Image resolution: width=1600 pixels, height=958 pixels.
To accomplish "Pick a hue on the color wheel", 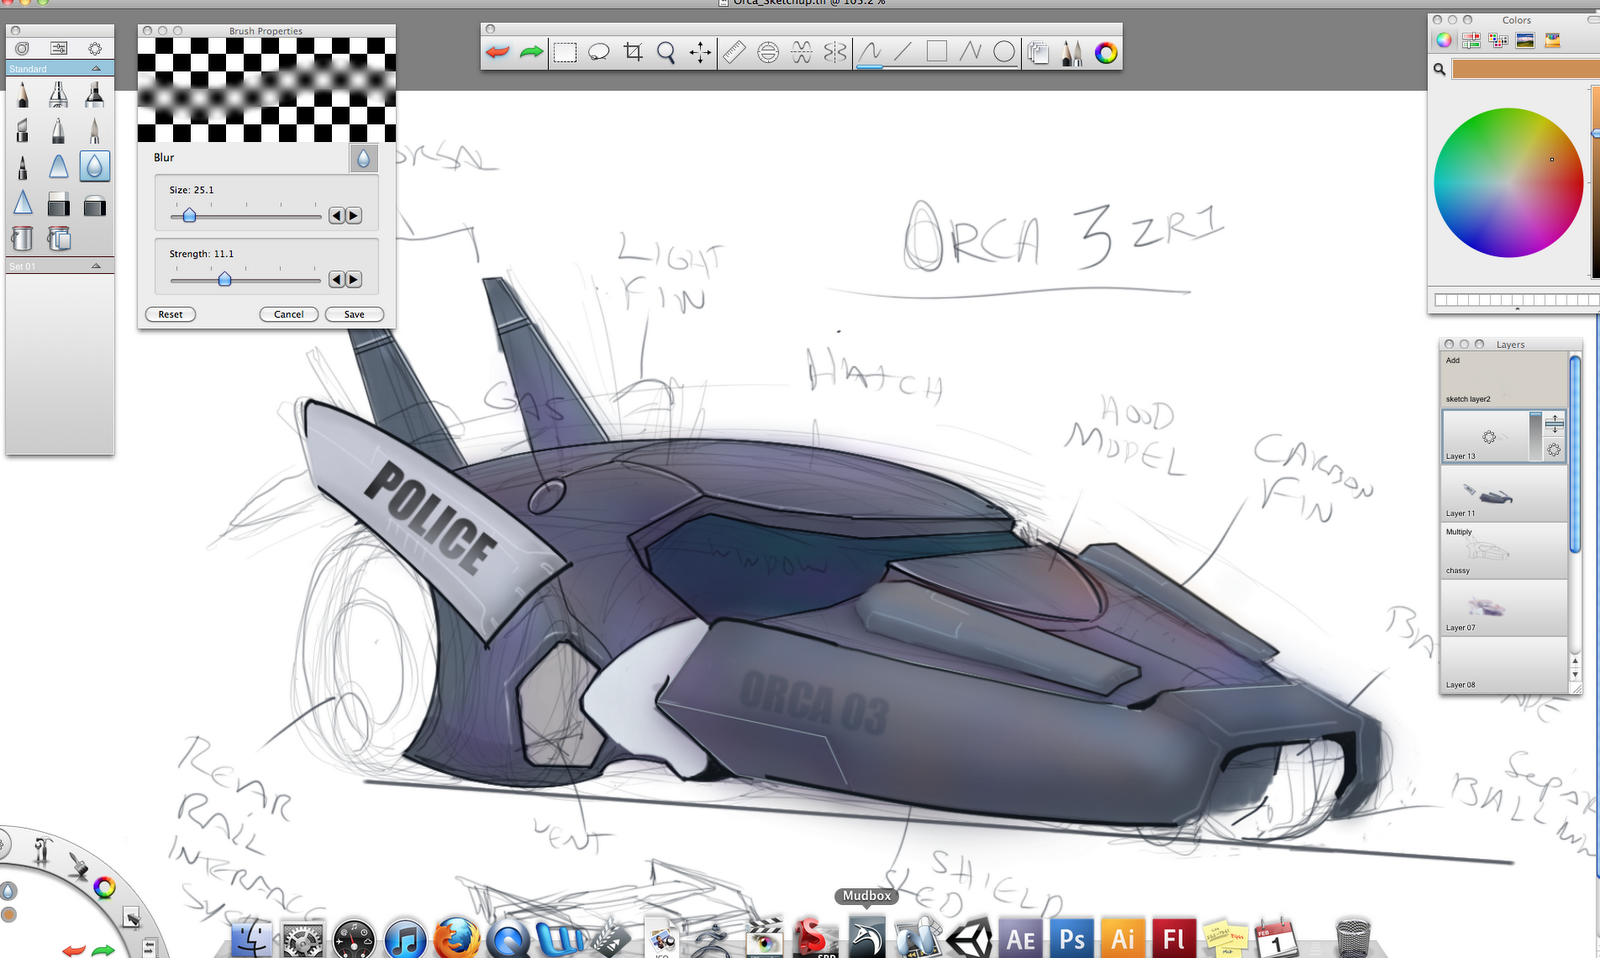I will point(1508,182).
